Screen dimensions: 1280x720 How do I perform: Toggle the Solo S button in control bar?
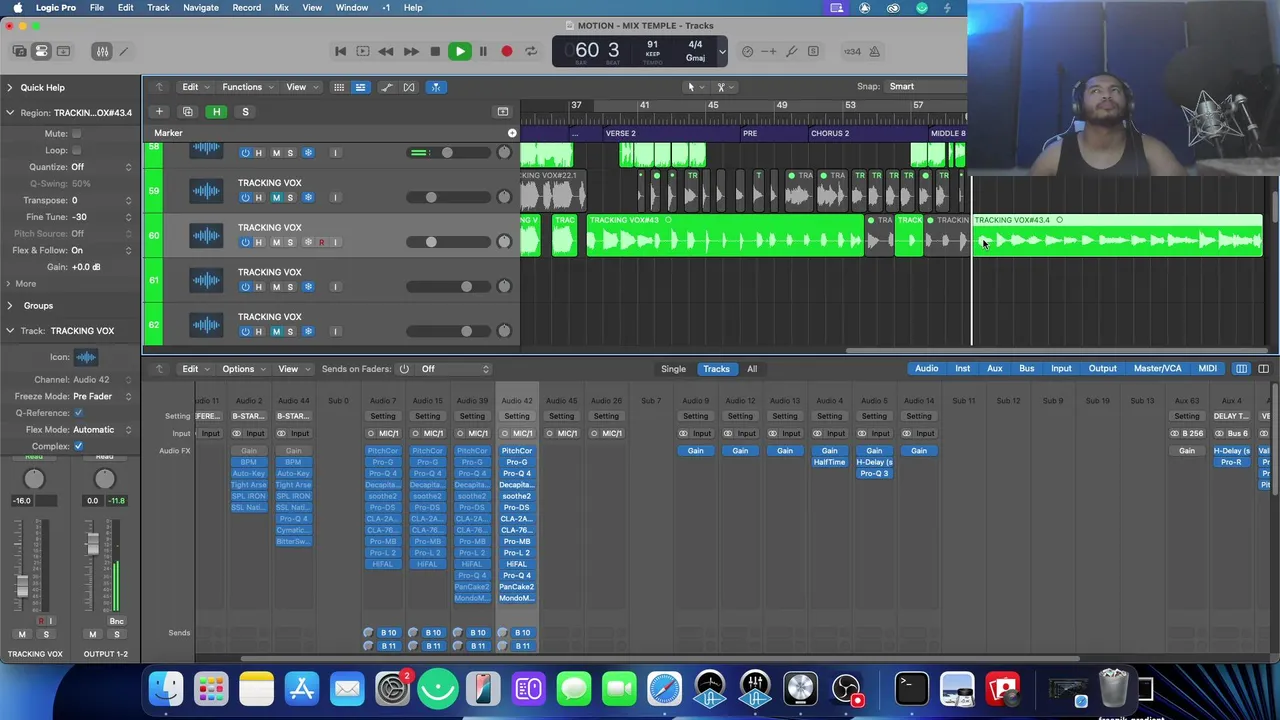[814, 51]
